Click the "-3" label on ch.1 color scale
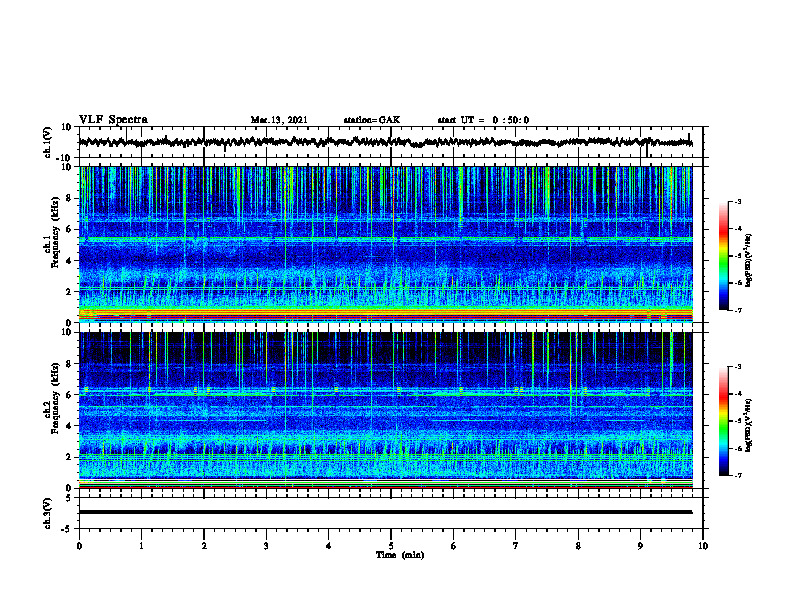The image size is (792, 612). point(738,201)
